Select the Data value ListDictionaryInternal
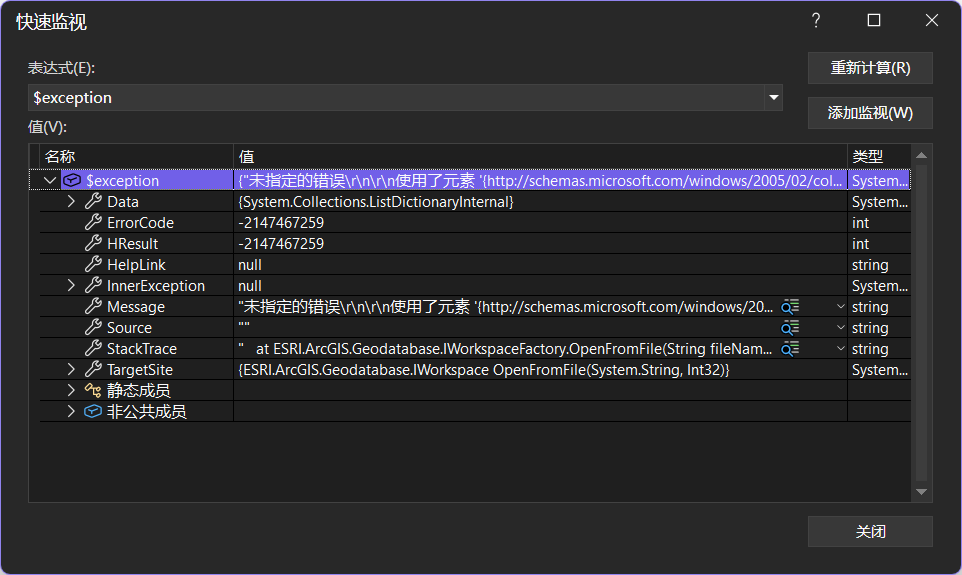 point(375,201)
